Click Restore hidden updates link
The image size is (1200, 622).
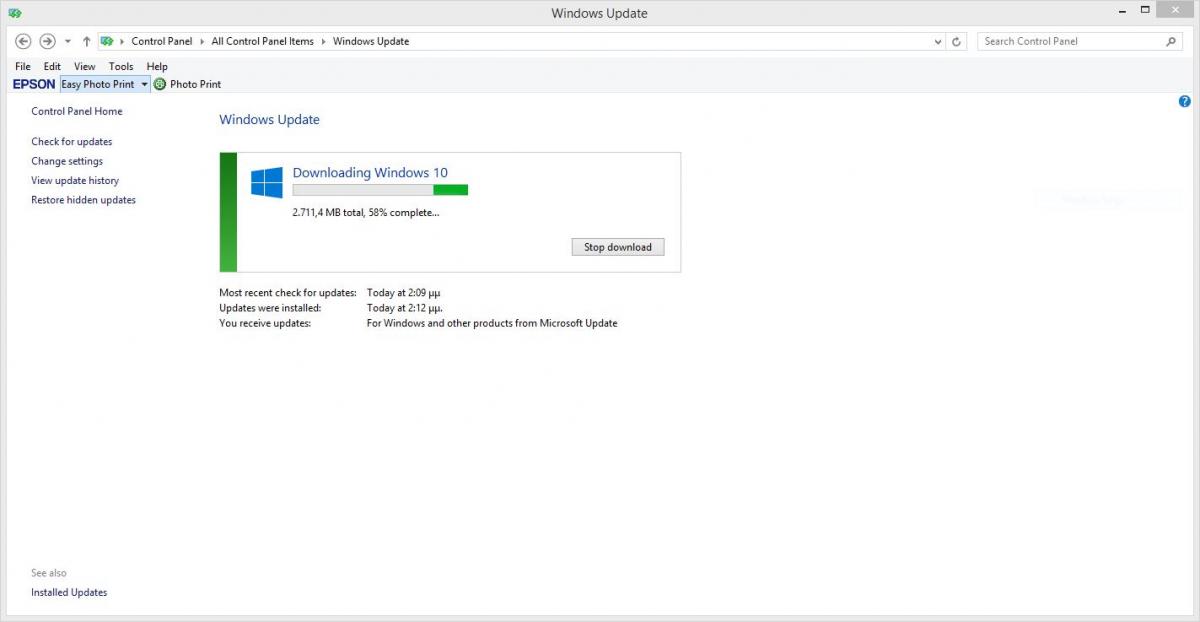click(83, 200)
